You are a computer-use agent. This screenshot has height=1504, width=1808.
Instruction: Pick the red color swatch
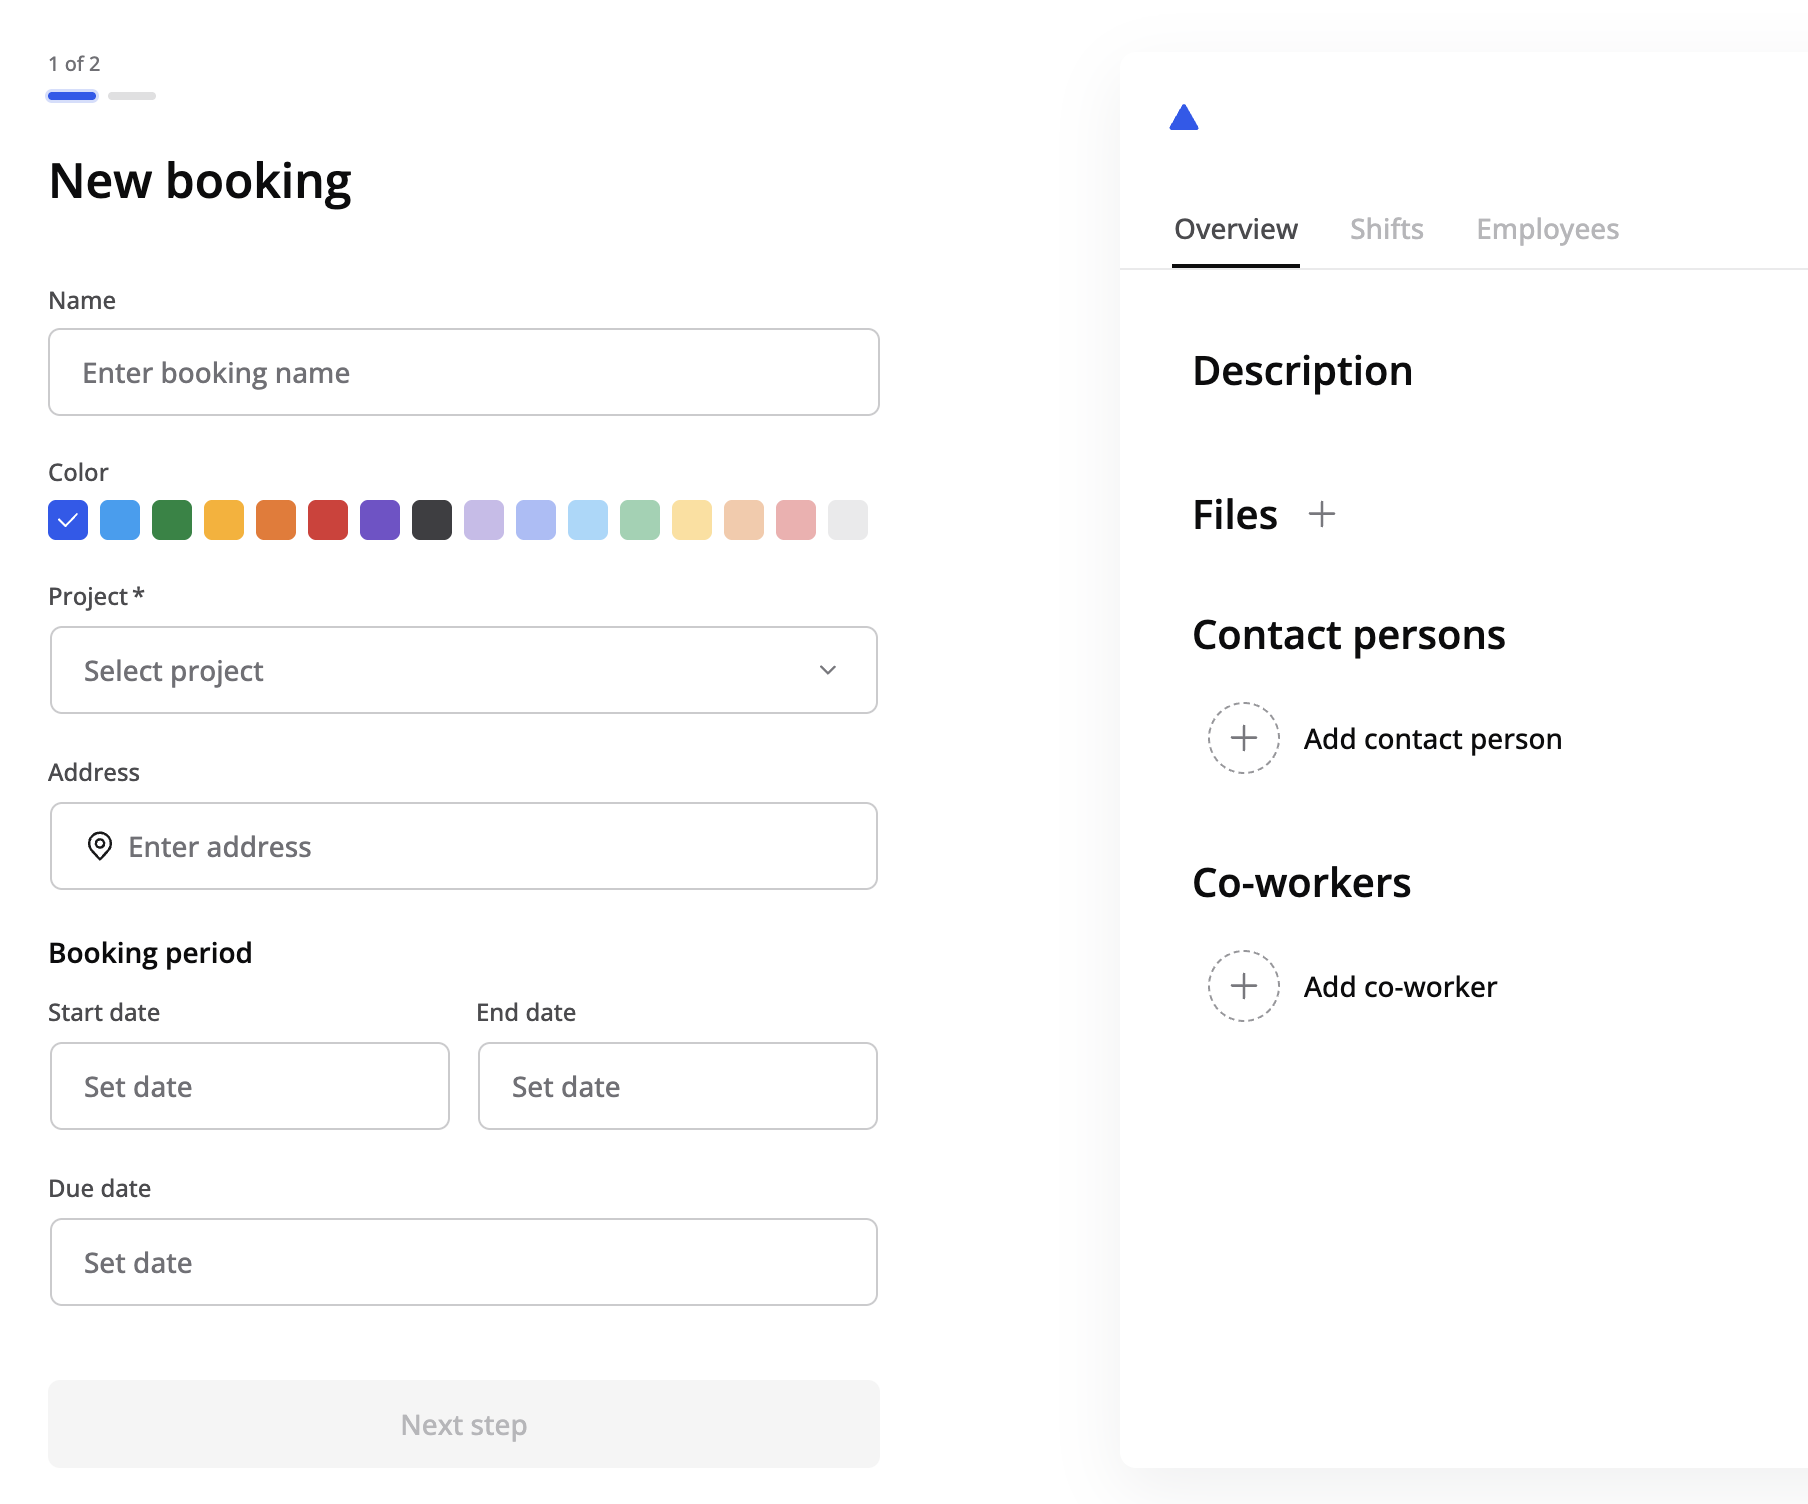pyautogui.click(x=328, y=520)
